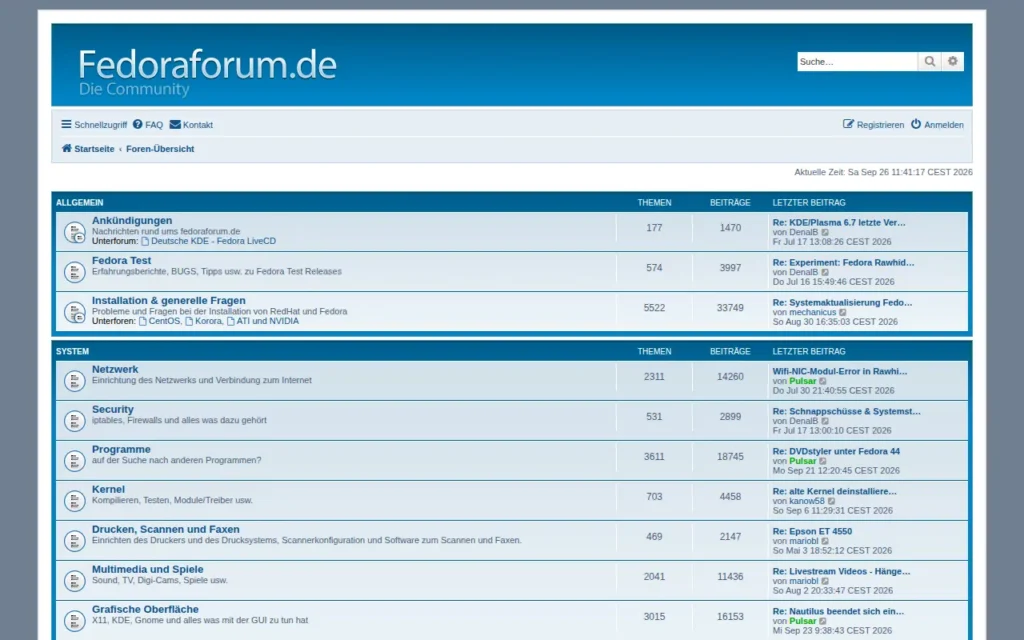
Task: Open Installation & generelle Fragen forum
Action: tap(168, 300)
